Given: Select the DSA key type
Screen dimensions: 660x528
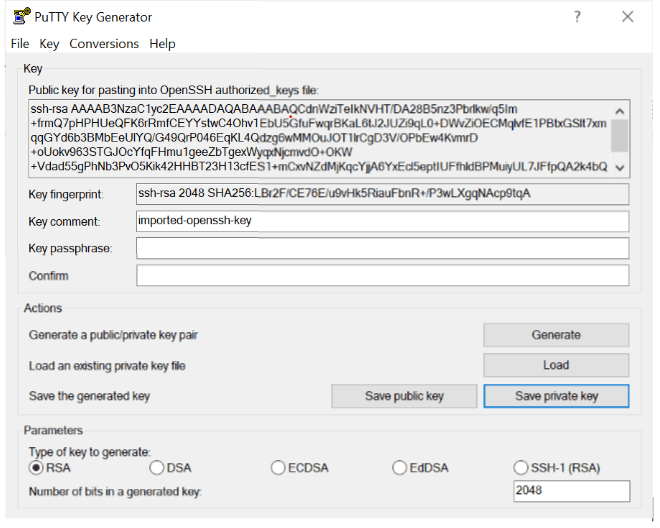Looking at the screenshot, I should click(156, 467).
